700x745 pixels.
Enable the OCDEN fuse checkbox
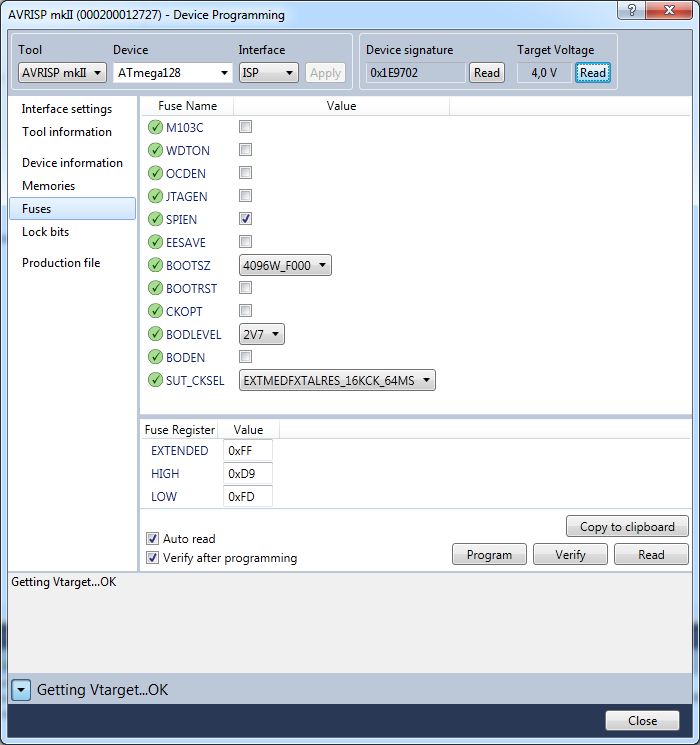coord(245,172)
